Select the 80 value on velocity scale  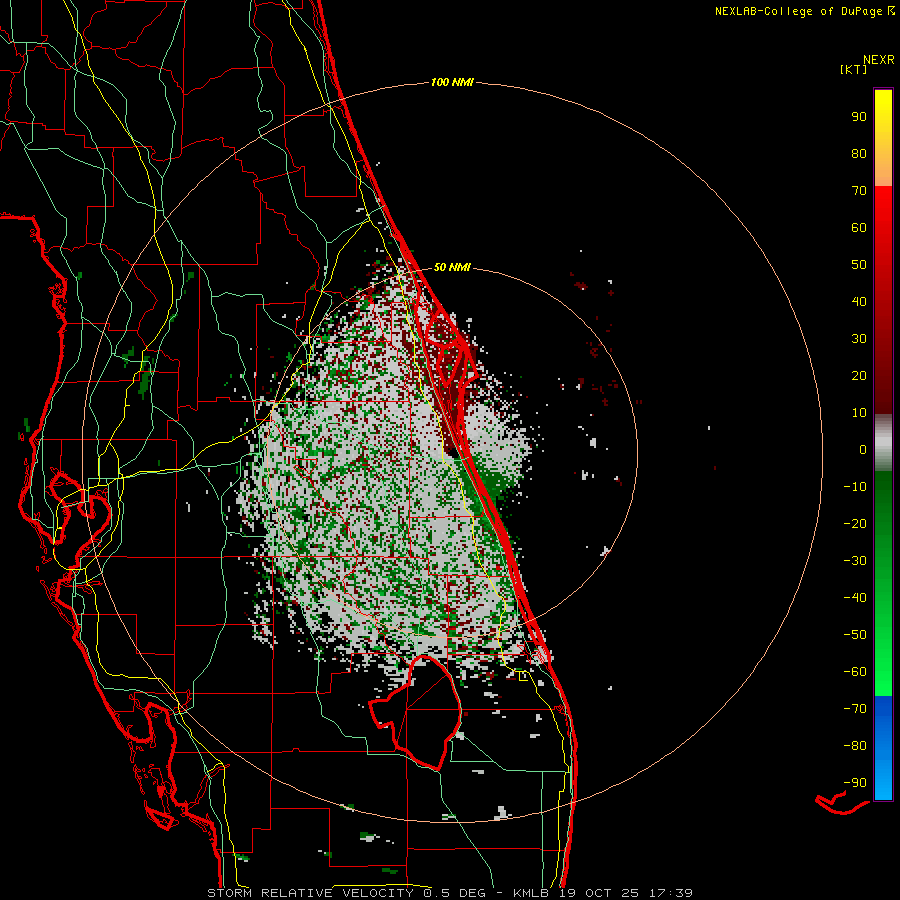click(x=859, y=153)
